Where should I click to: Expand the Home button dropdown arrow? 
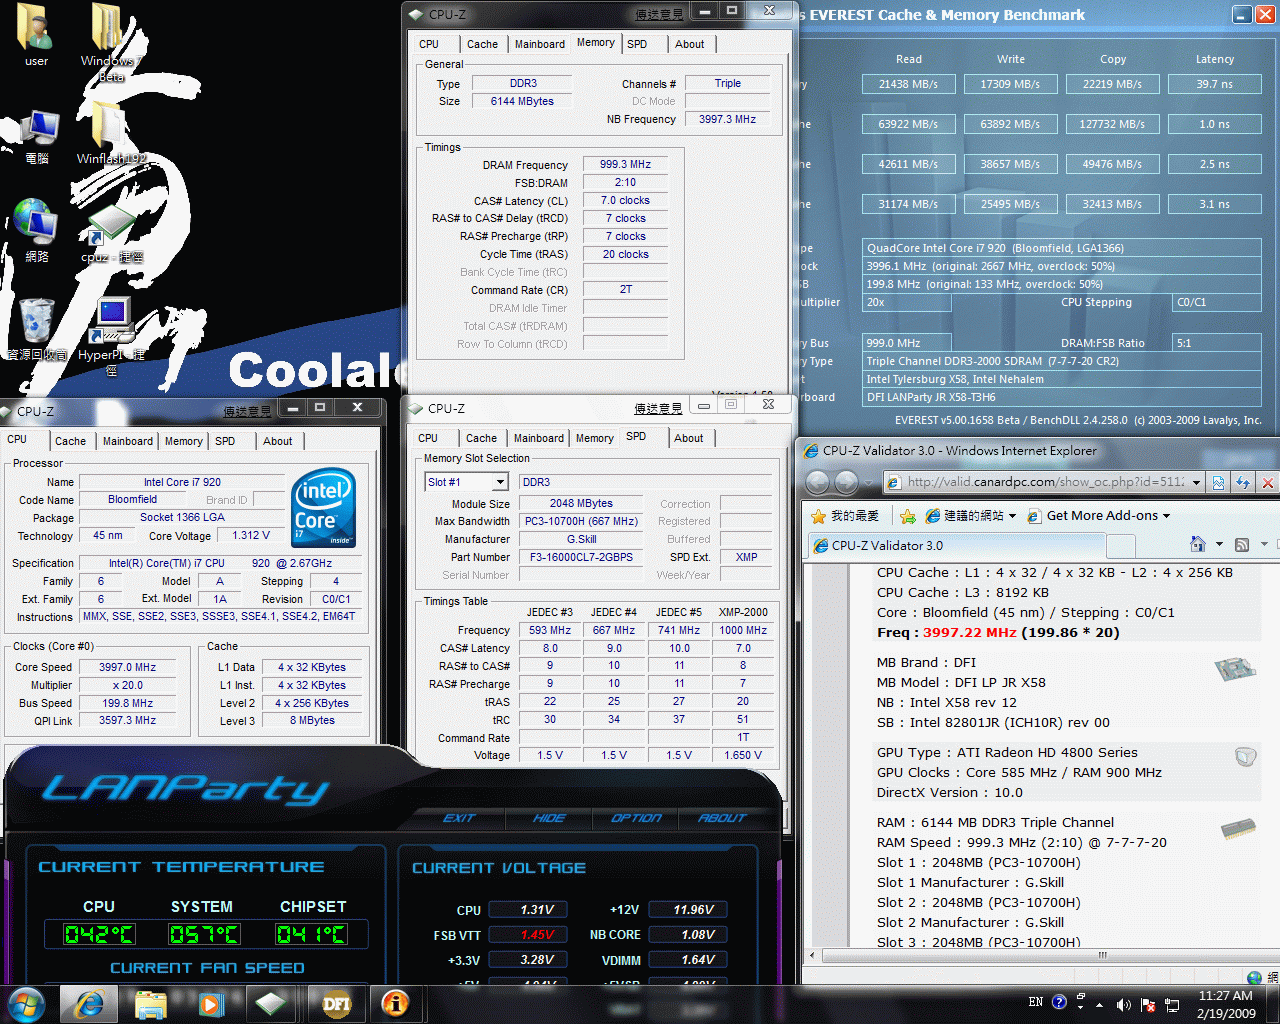coord(1219,544)
